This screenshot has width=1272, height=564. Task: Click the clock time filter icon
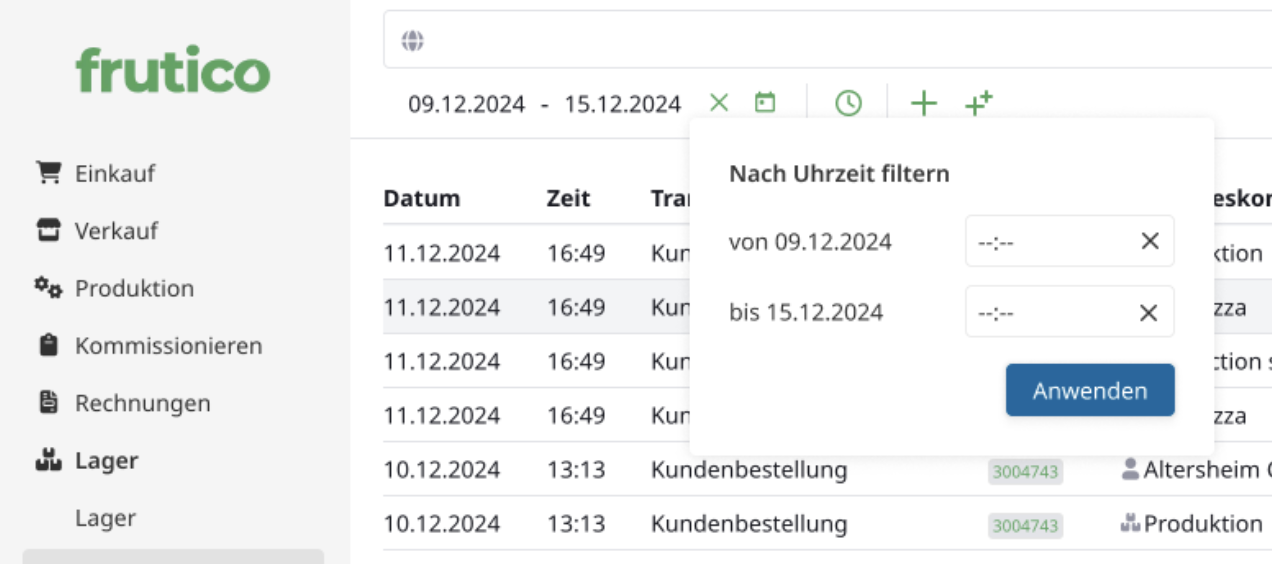(848, 102)
